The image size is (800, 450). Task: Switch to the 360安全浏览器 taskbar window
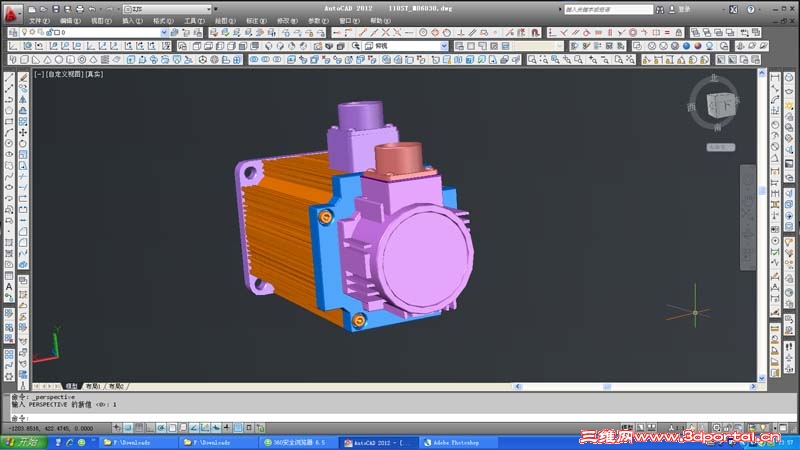pos(298,443)
